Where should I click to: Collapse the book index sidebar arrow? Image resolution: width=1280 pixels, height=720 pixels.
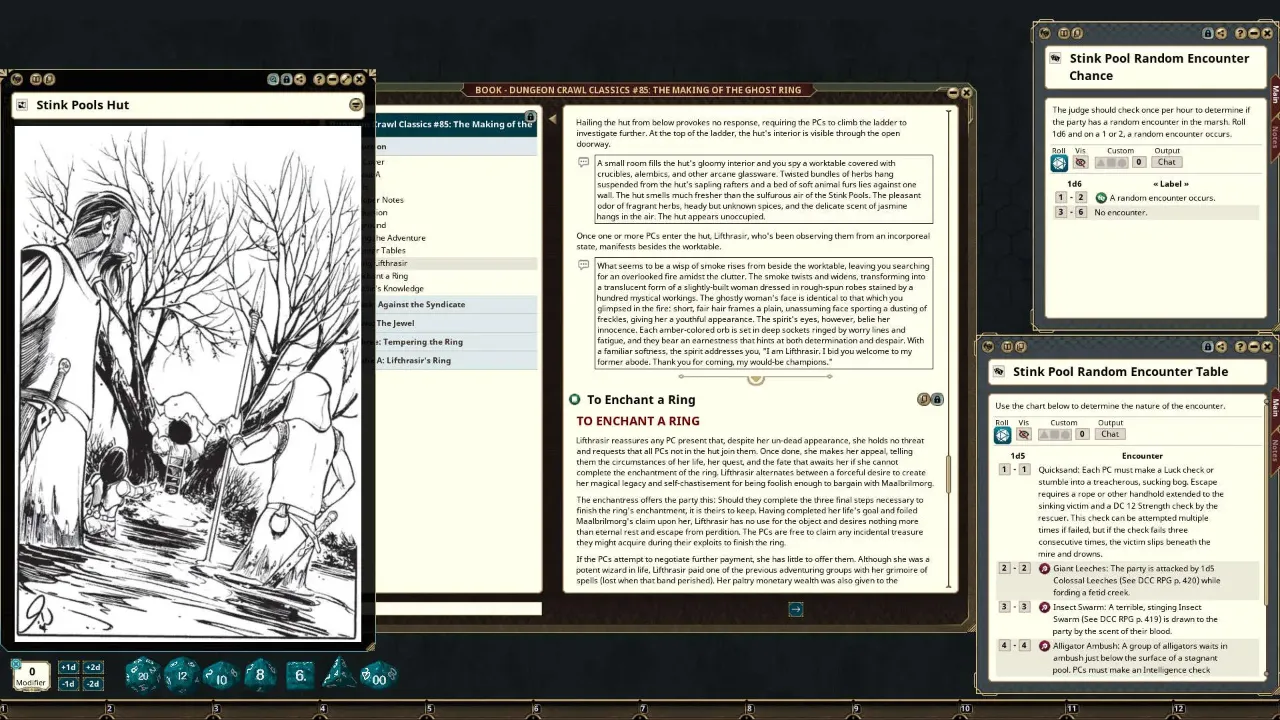point(551,119)
